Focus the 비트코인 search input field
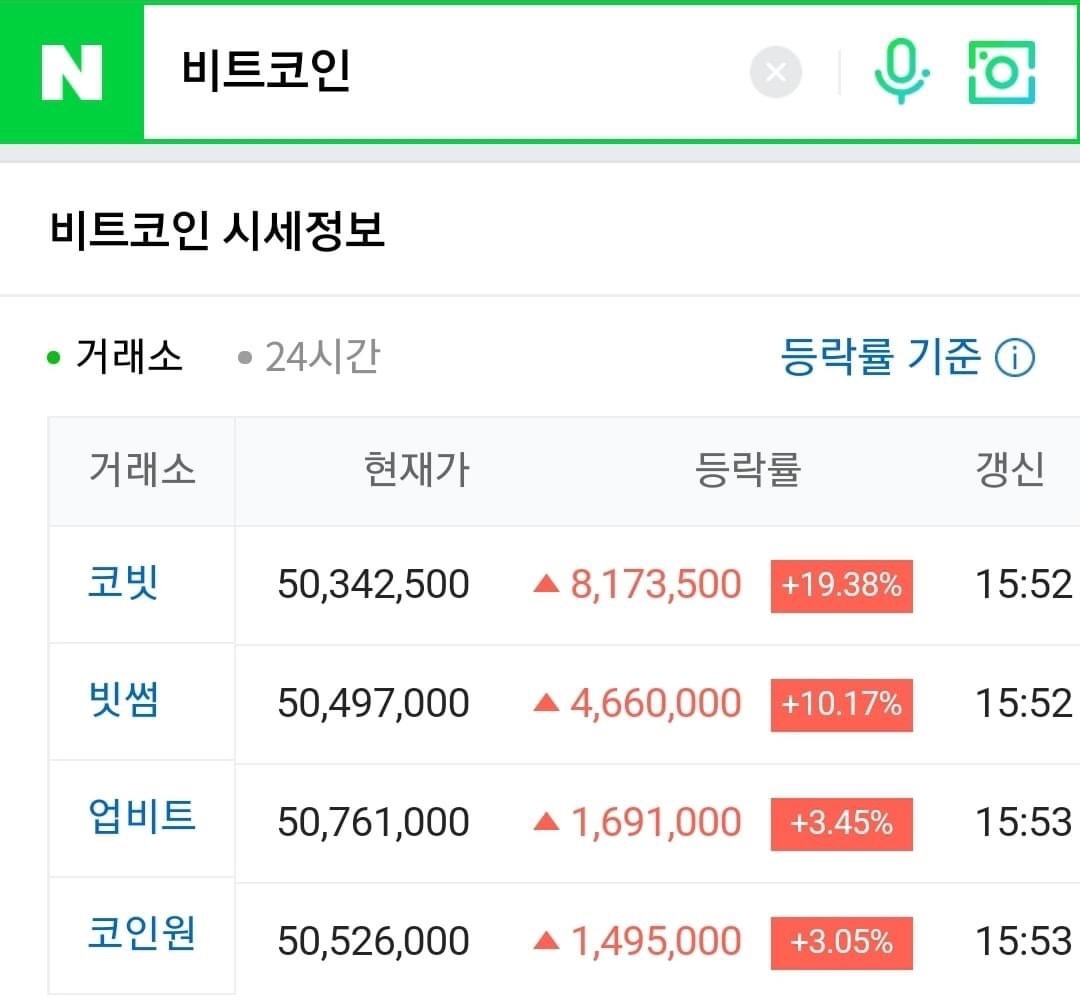This screenshot has height=1001, width=1080. click(441, 72)
